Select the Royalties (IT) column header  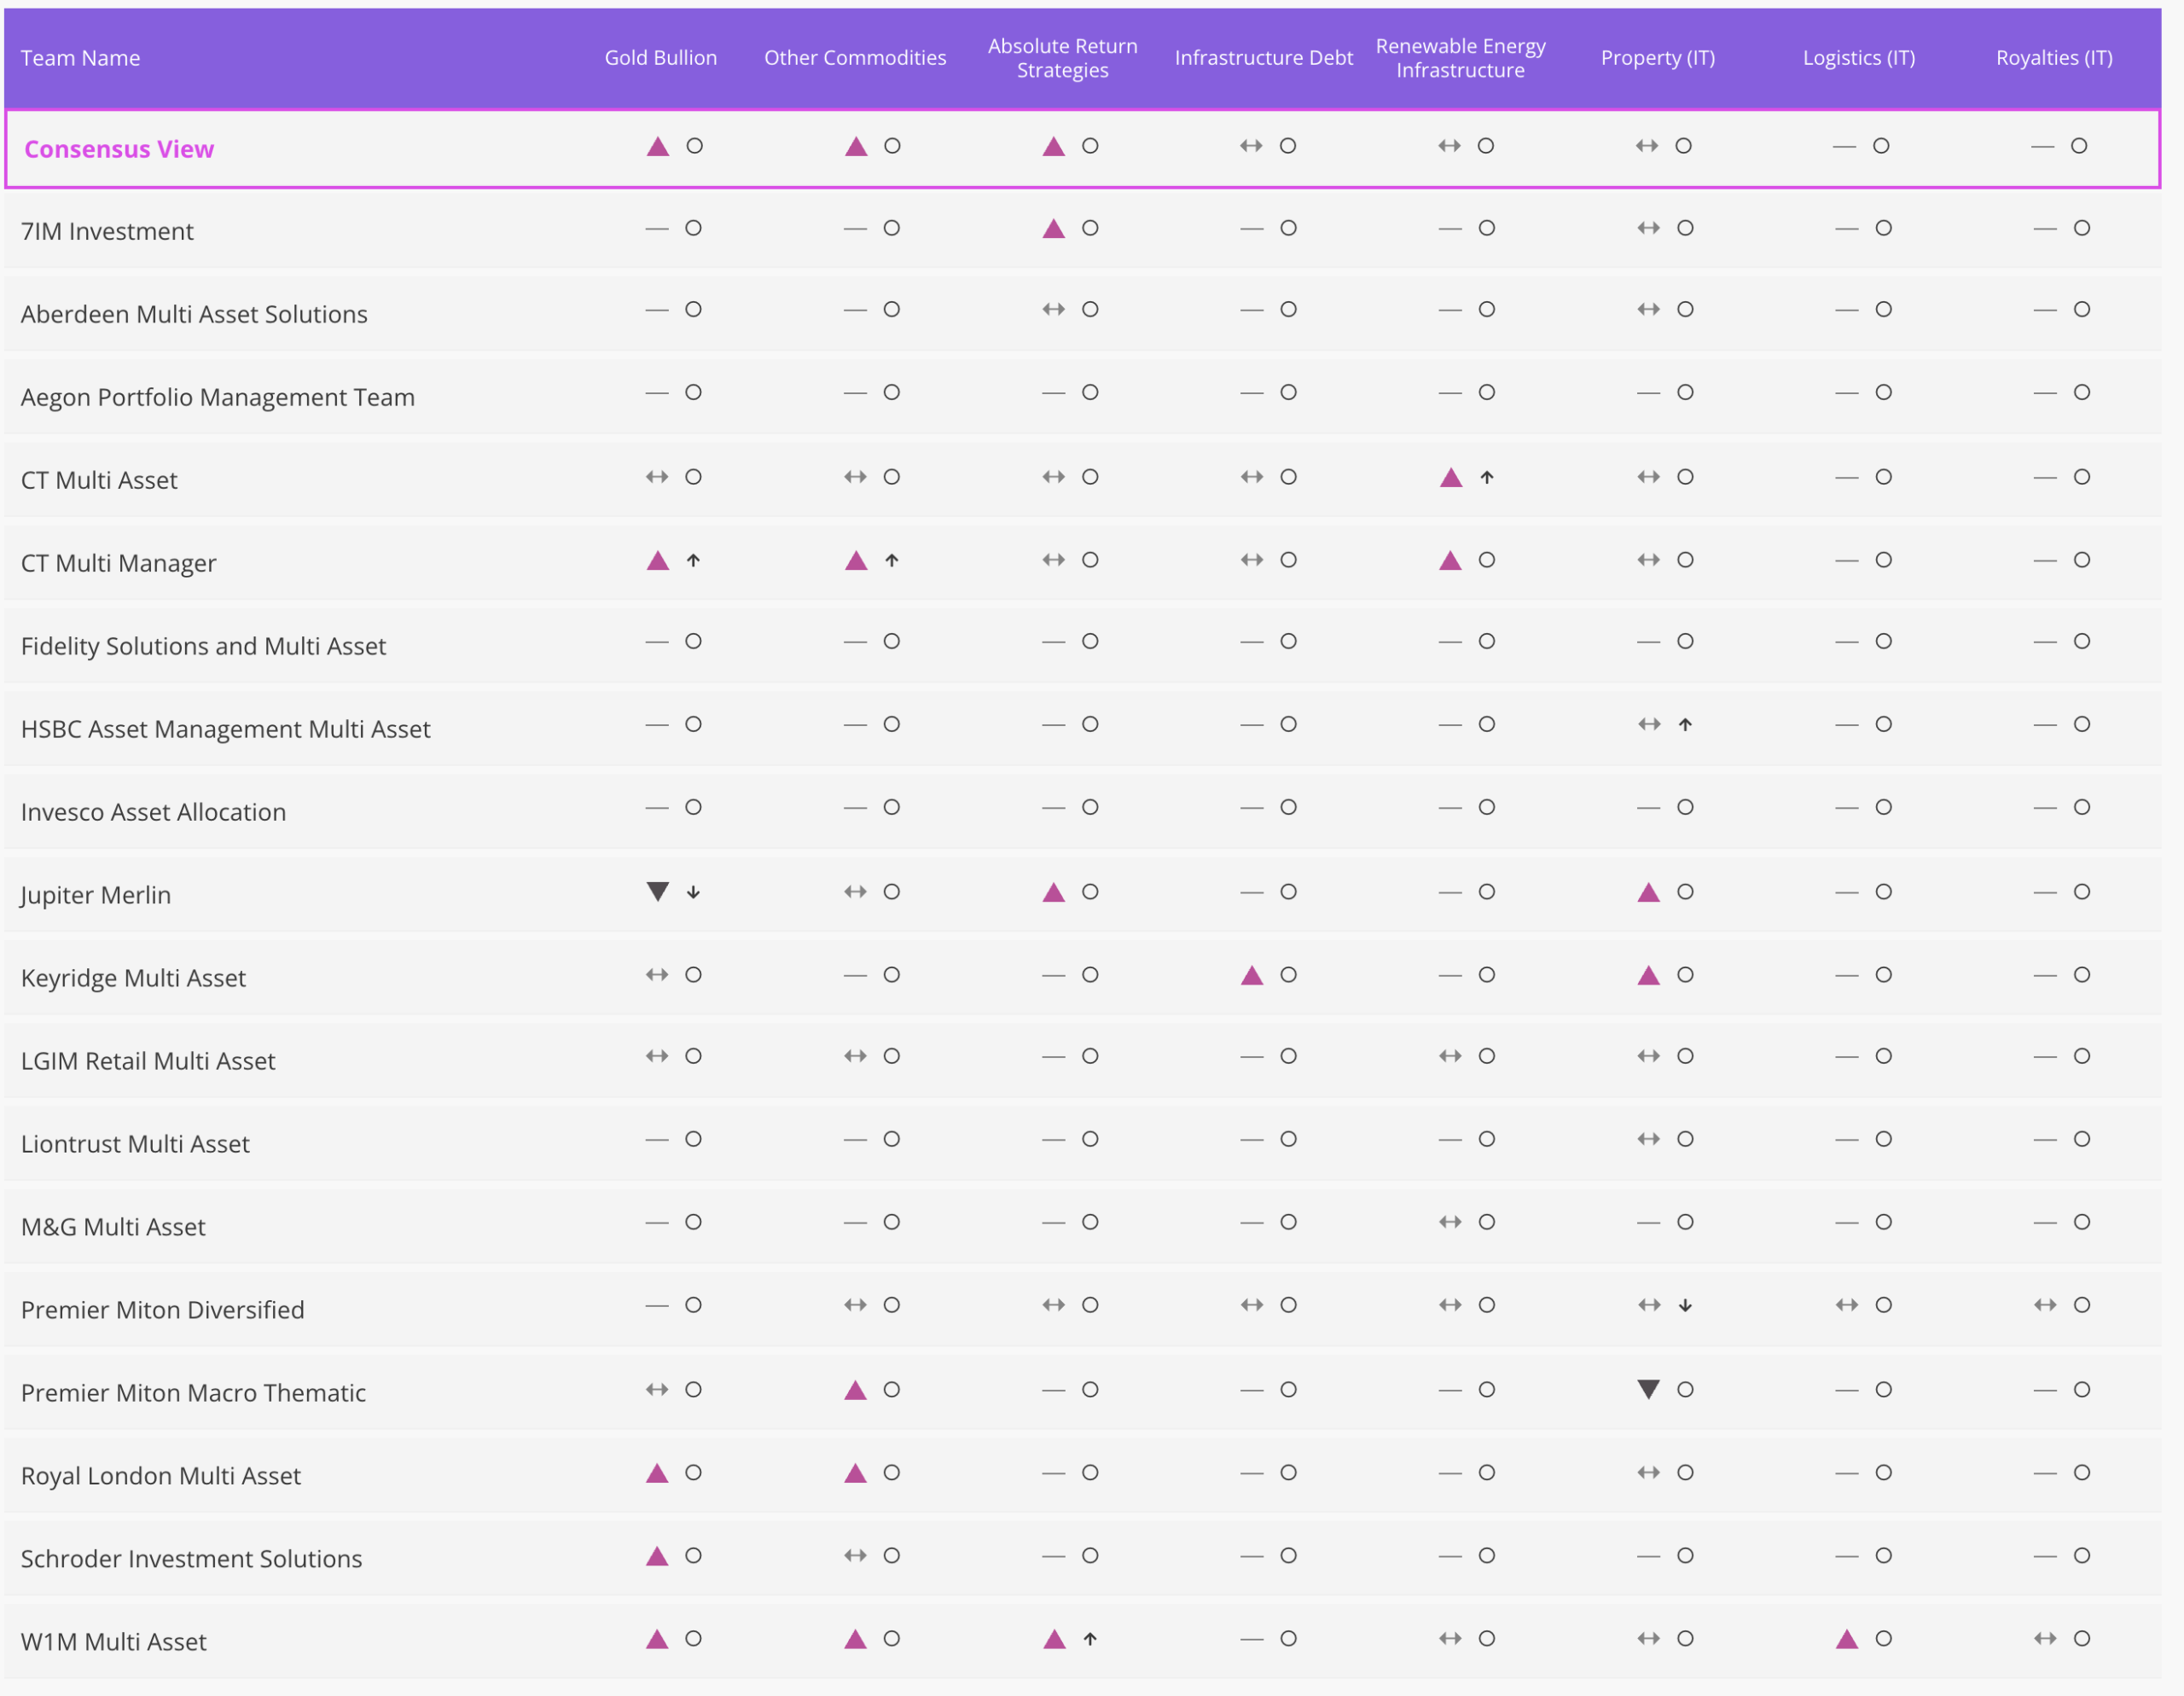point(2054,58)
